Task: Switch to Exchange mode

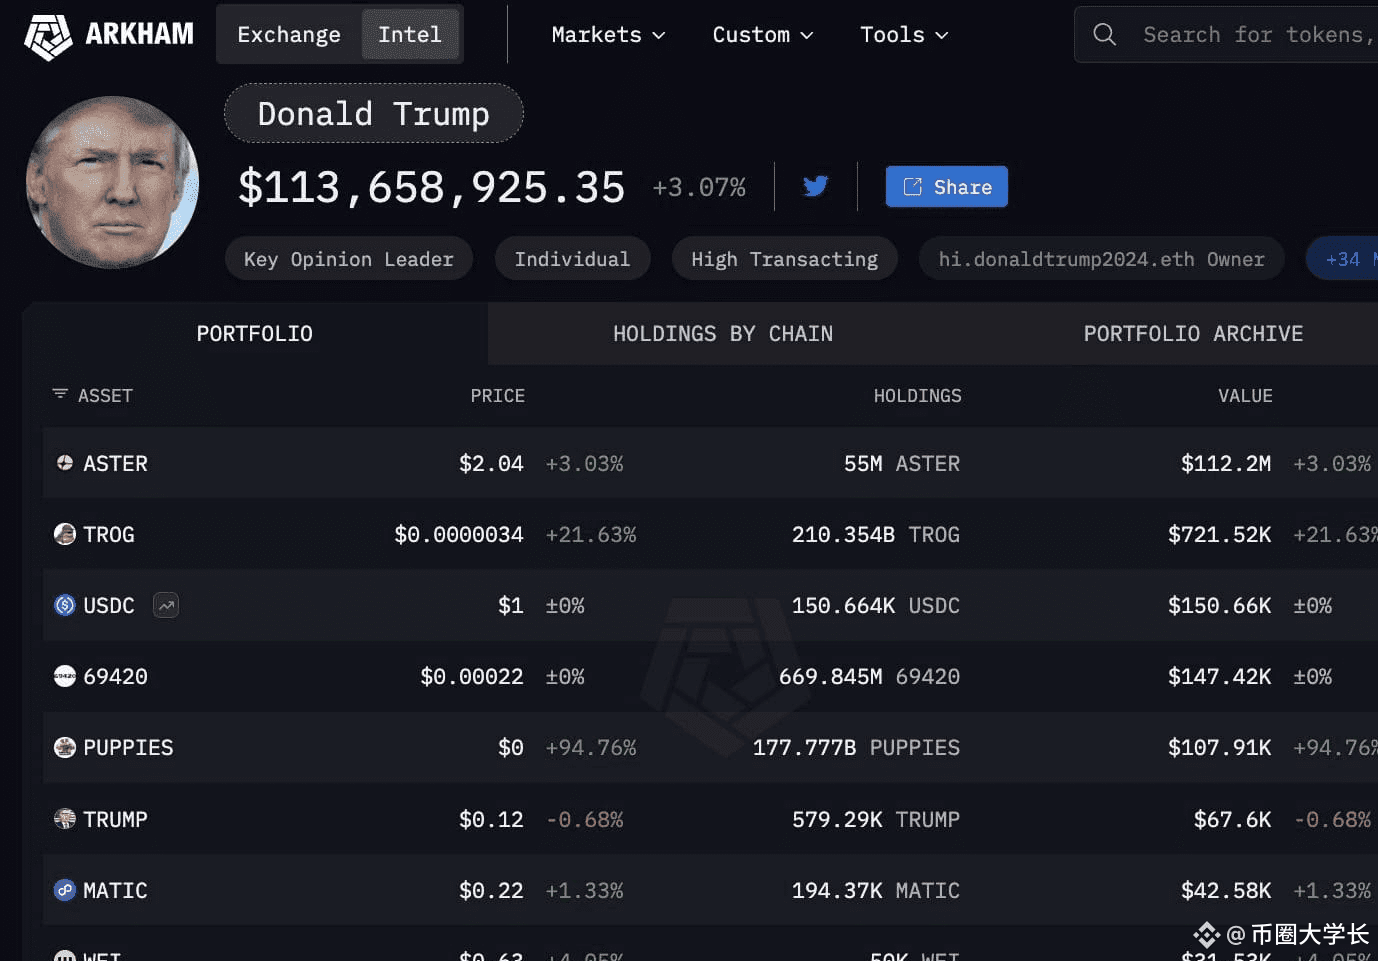Action: click(289, 34)
